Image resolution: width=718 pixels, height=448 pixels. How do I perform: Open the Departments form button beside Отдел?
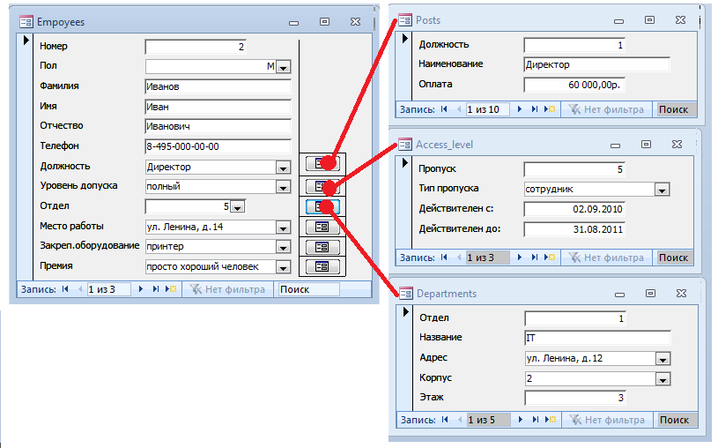[x=322, y=207]
